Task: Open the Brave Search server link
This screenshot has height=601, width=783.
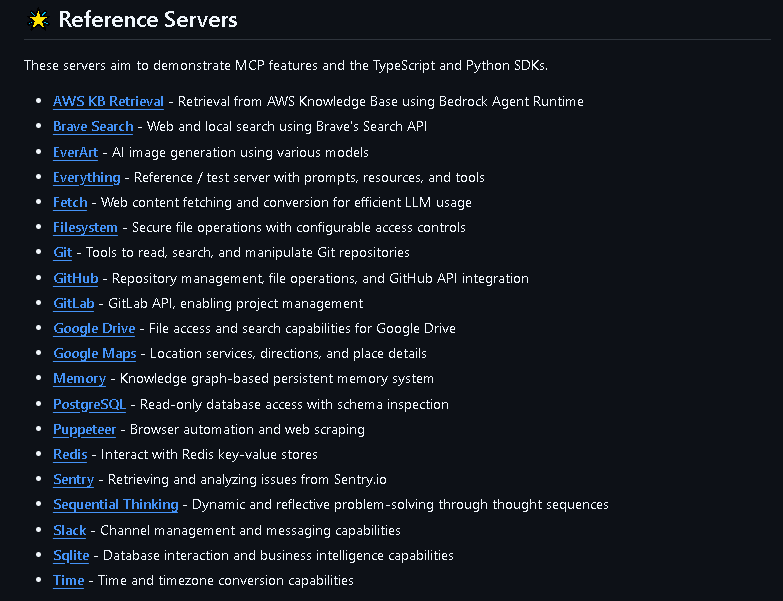Action: (93, 126)
